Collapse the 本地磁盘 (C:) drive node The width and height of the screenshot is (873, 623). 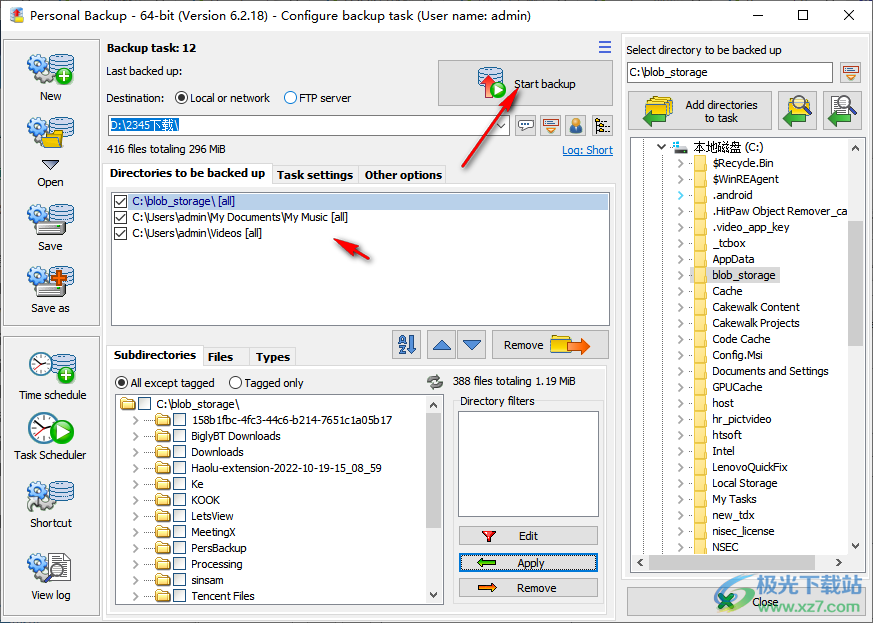[661, 147]
